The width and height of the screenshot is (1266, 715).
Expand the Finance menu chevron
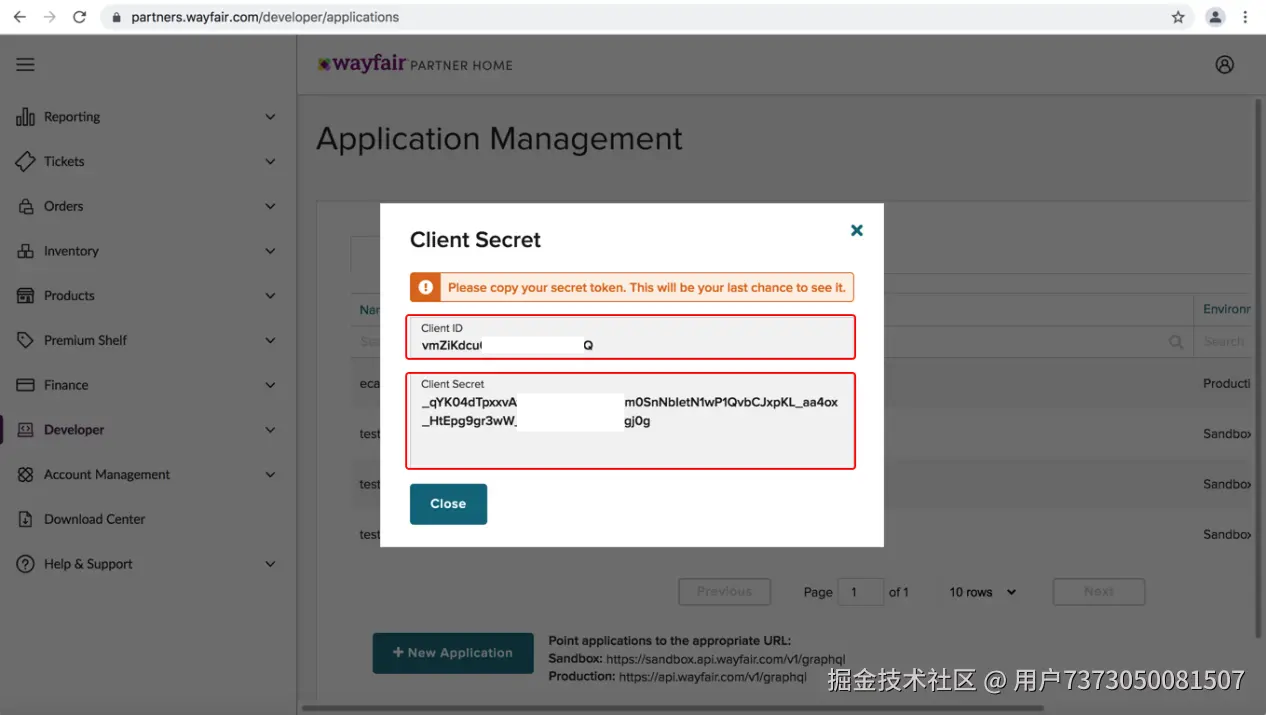tap(270, 385)
